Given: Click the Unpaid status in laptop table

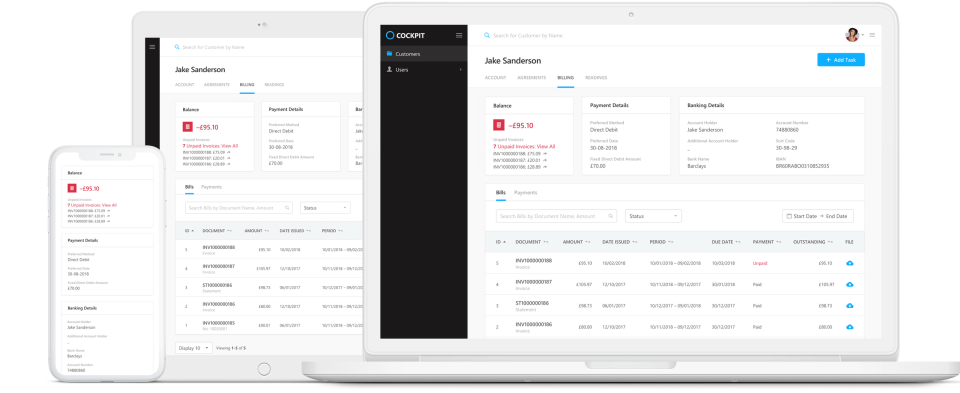Looking at the screenshot, I should point(760,263).
